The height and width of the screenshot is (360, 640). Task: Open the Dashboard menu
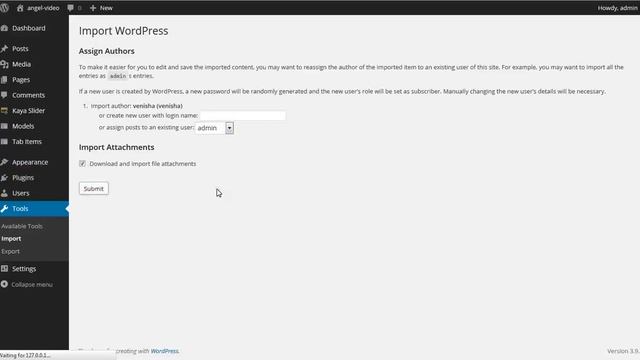[29, 28]
